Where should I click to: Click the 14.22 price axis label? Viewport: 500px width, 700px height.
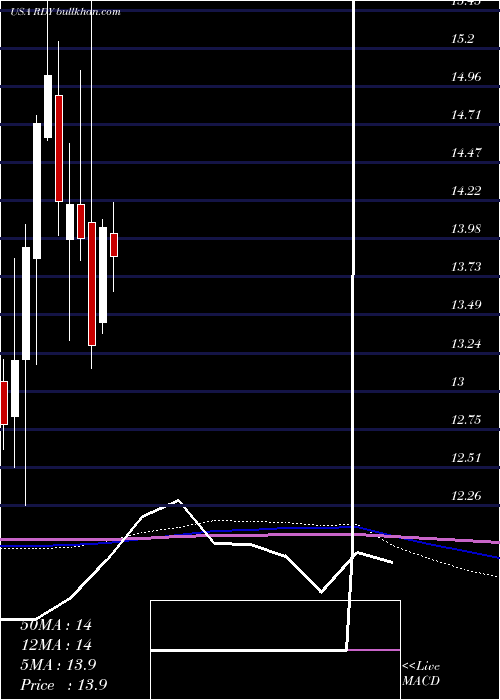pyautogui.click(x=466, y=191)
